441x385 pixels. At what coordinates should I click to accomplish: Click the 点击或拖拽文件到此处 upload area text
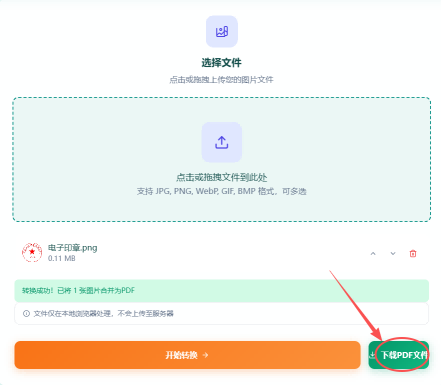(x=222, y=177)
